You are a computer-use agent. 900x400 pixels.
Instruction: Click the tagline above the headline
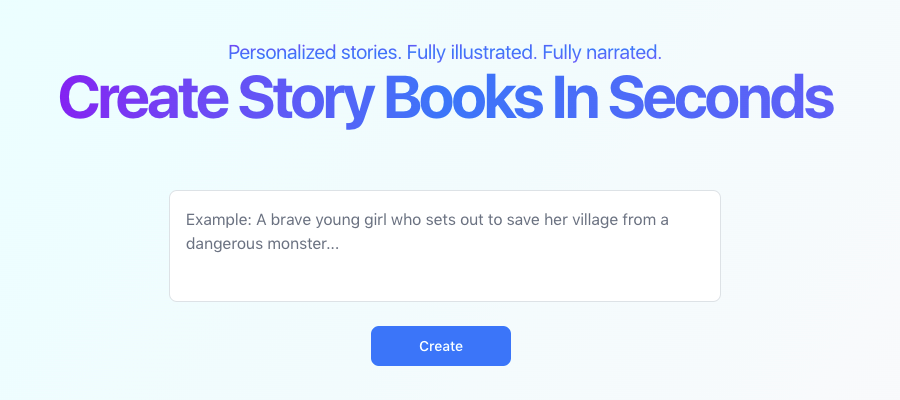coord(445,52)
